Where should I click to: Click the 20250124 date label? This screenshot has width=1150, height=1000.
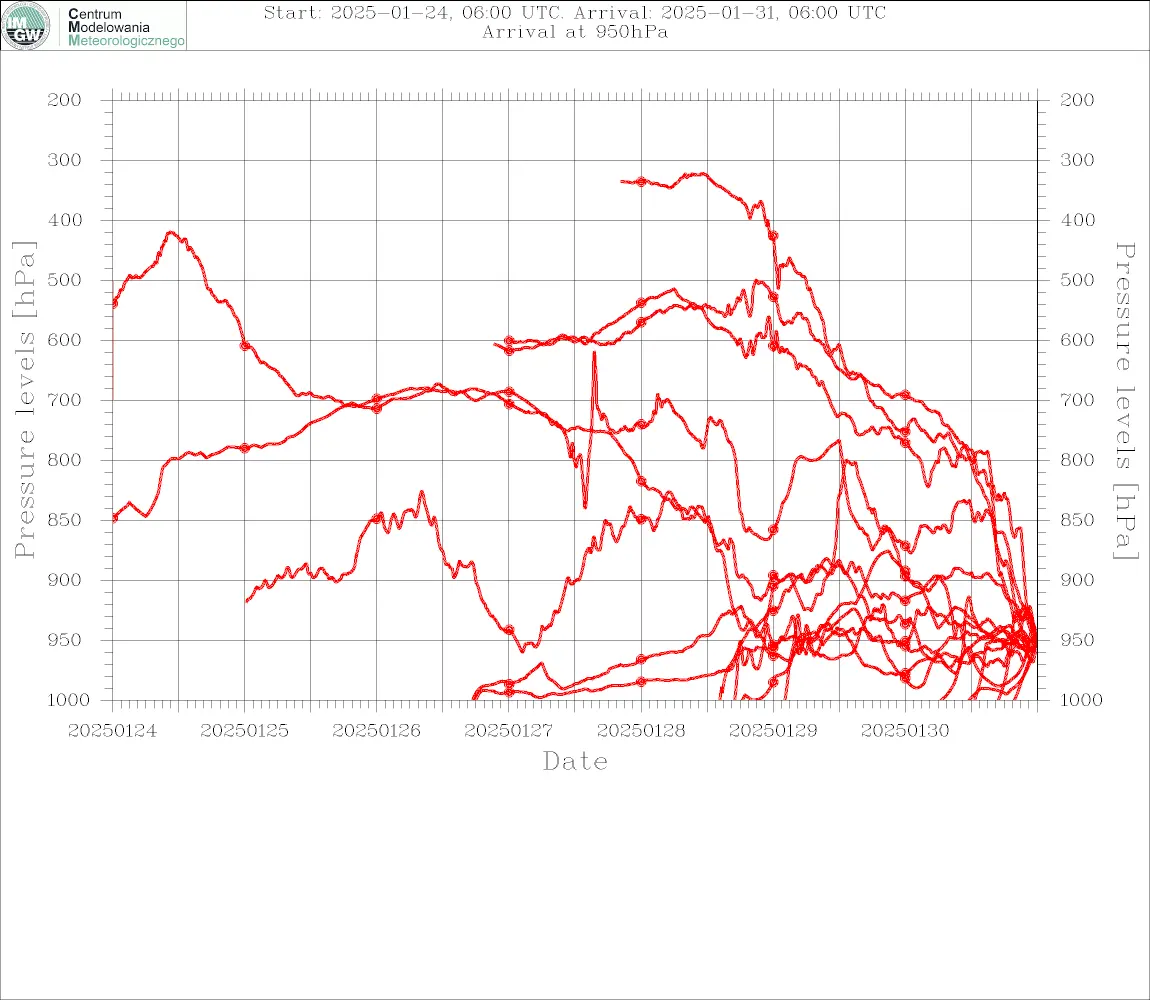point(112,731)
